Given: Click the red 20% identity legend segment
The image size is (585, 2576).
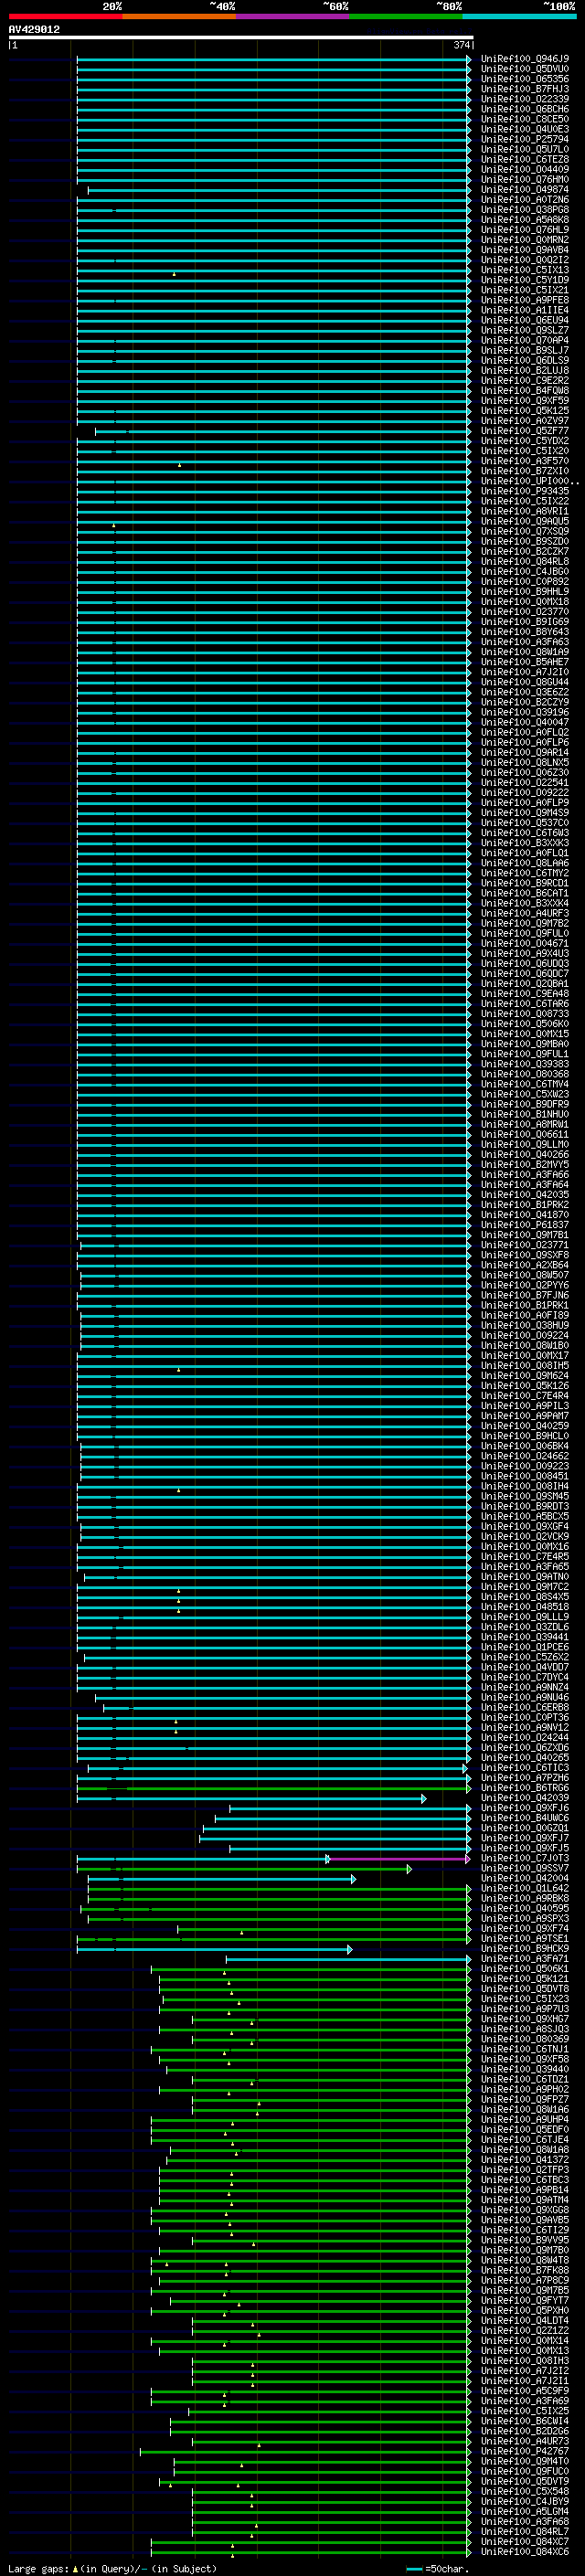Looking at the screenshot, I should [65, 16].
